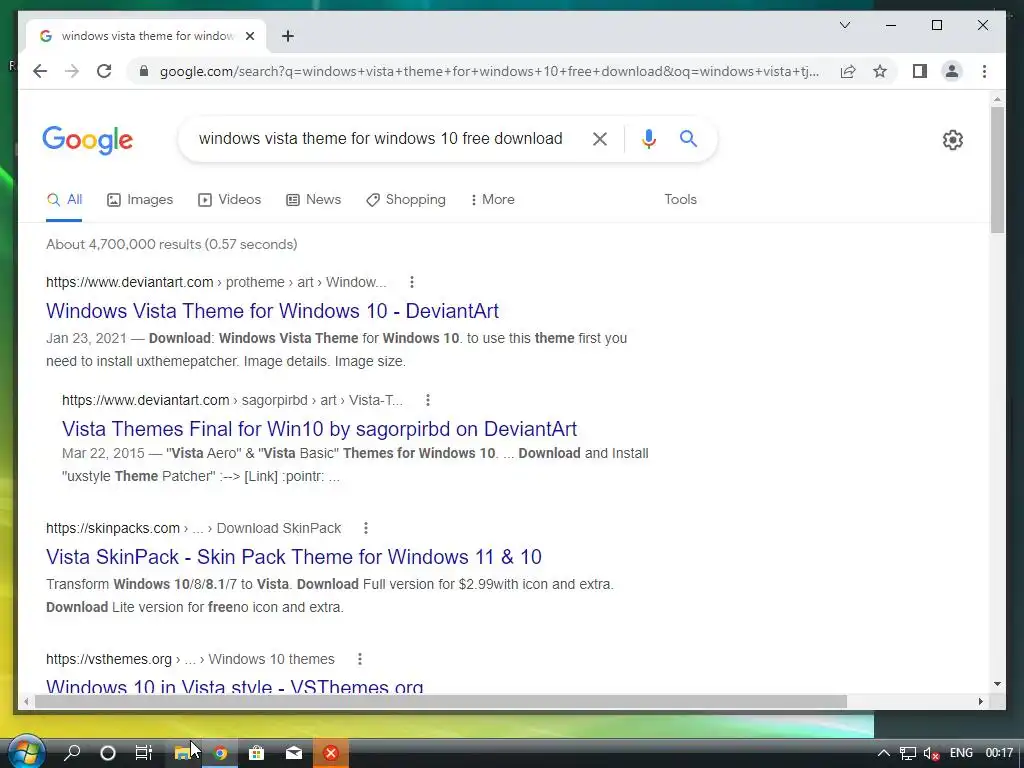The image size is (1024, 768).
Task: Change ENG input language
Action: pos(961,753)
